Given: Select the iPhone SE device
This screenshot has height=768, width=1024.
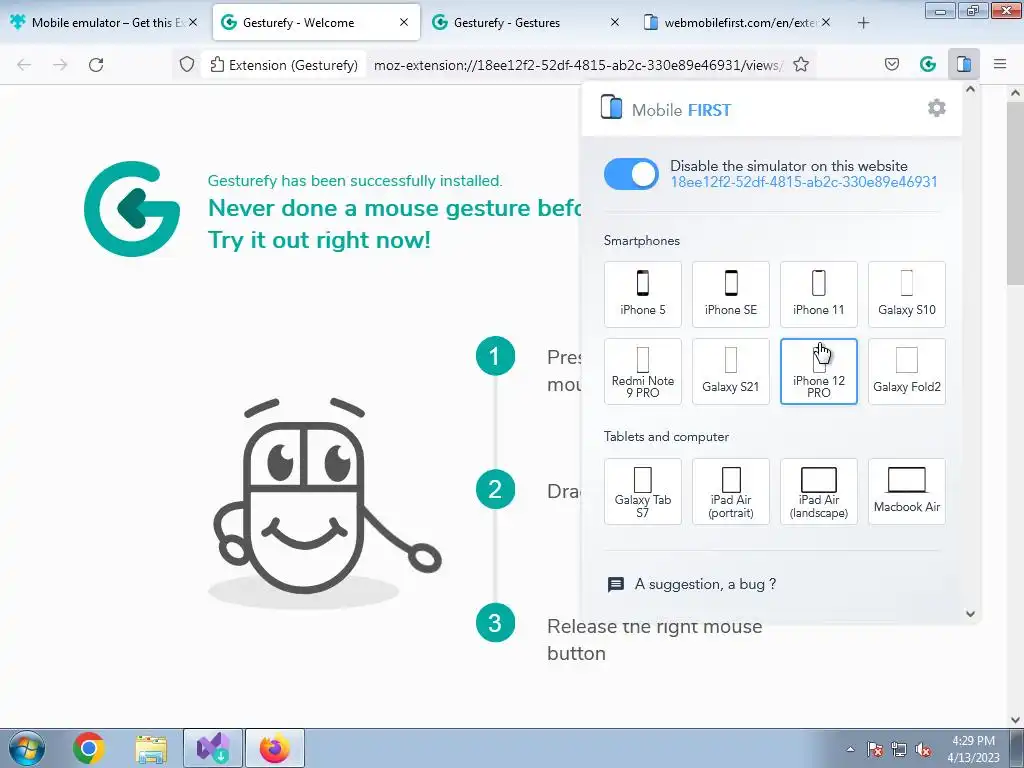Looking at the screenshot, I should pos(731,295).
